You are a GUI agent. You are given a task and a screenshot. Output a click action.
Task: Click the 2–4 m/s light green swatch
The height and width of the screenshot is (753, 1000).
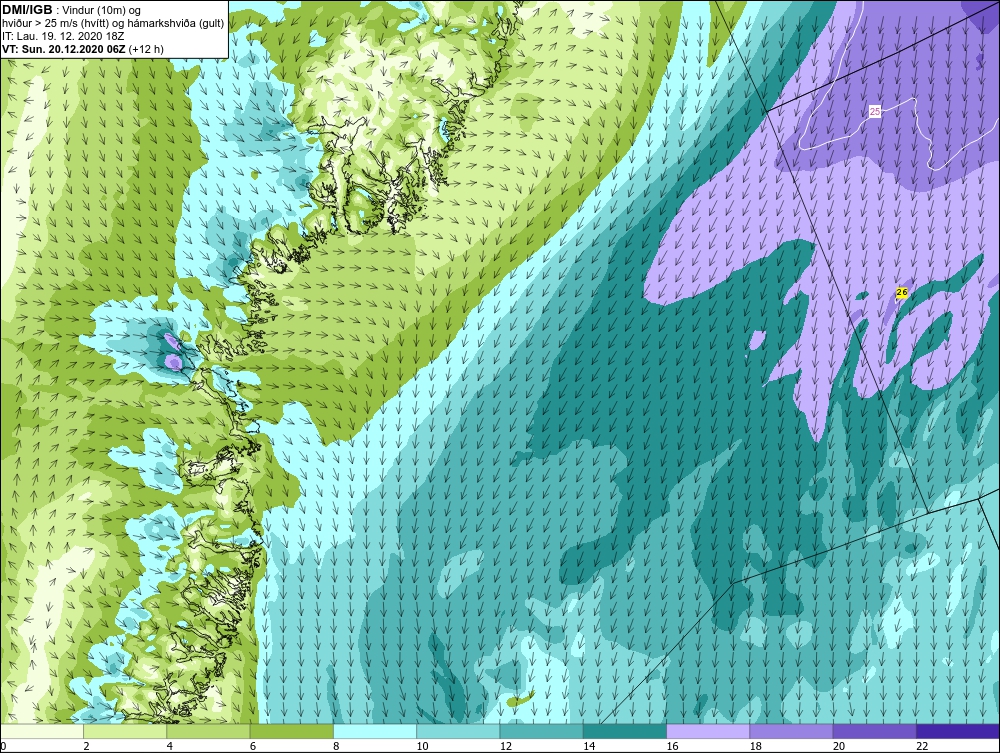click(125, 731)
